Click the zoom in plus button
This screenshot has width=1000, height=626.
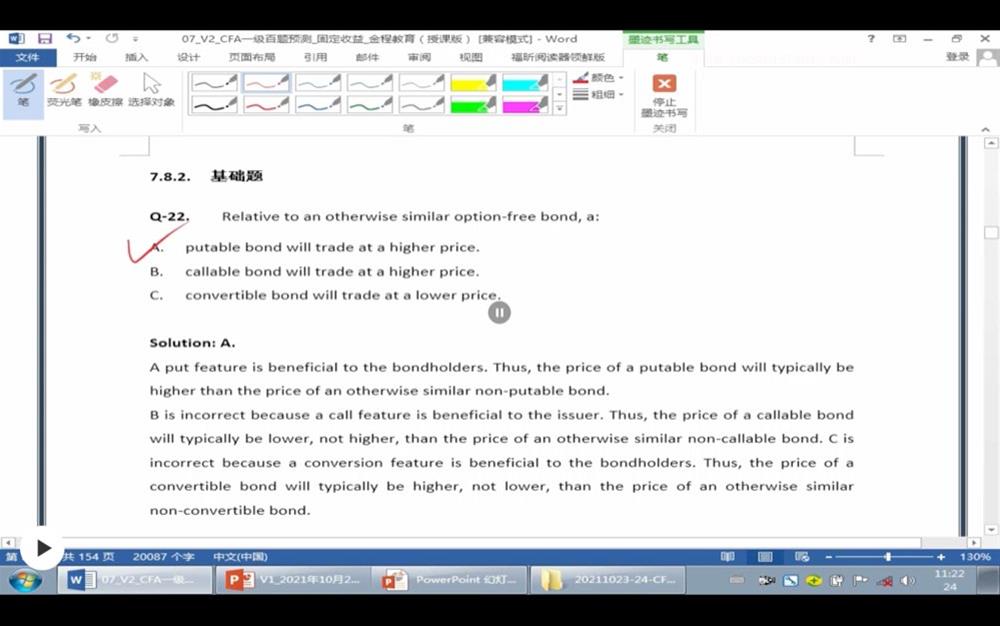click(941, 557)
